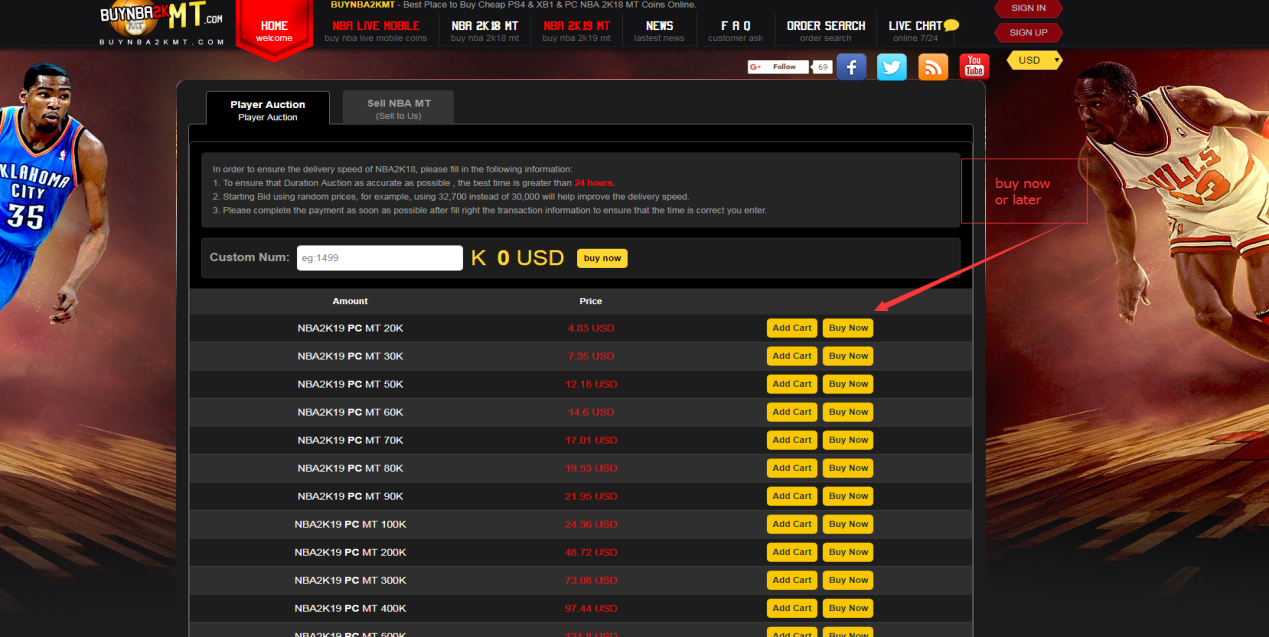1269x637 pixels.
Task: Focus the Custom Num input field
Action: coord(380,258)
